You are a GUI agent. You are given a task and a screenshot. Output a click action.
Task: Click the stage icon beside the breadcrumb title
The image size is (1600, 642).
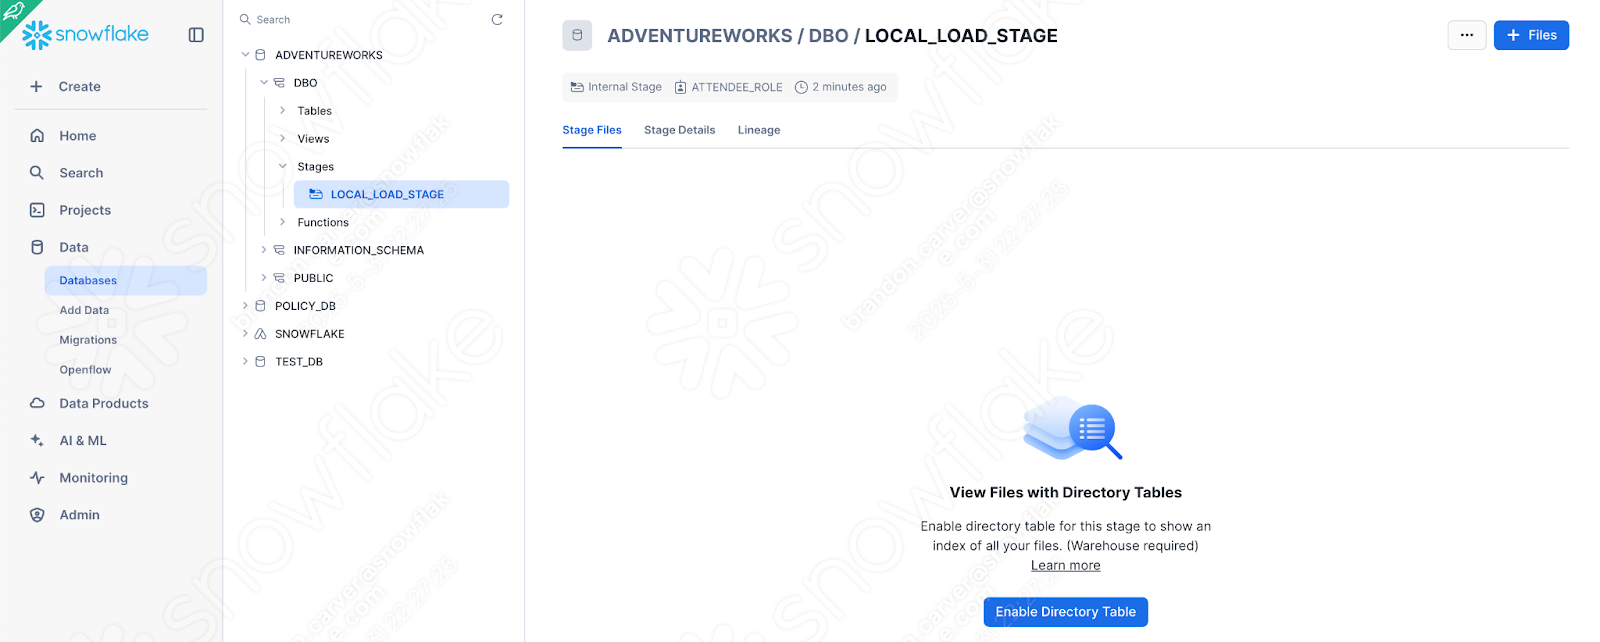click(577, 36)
